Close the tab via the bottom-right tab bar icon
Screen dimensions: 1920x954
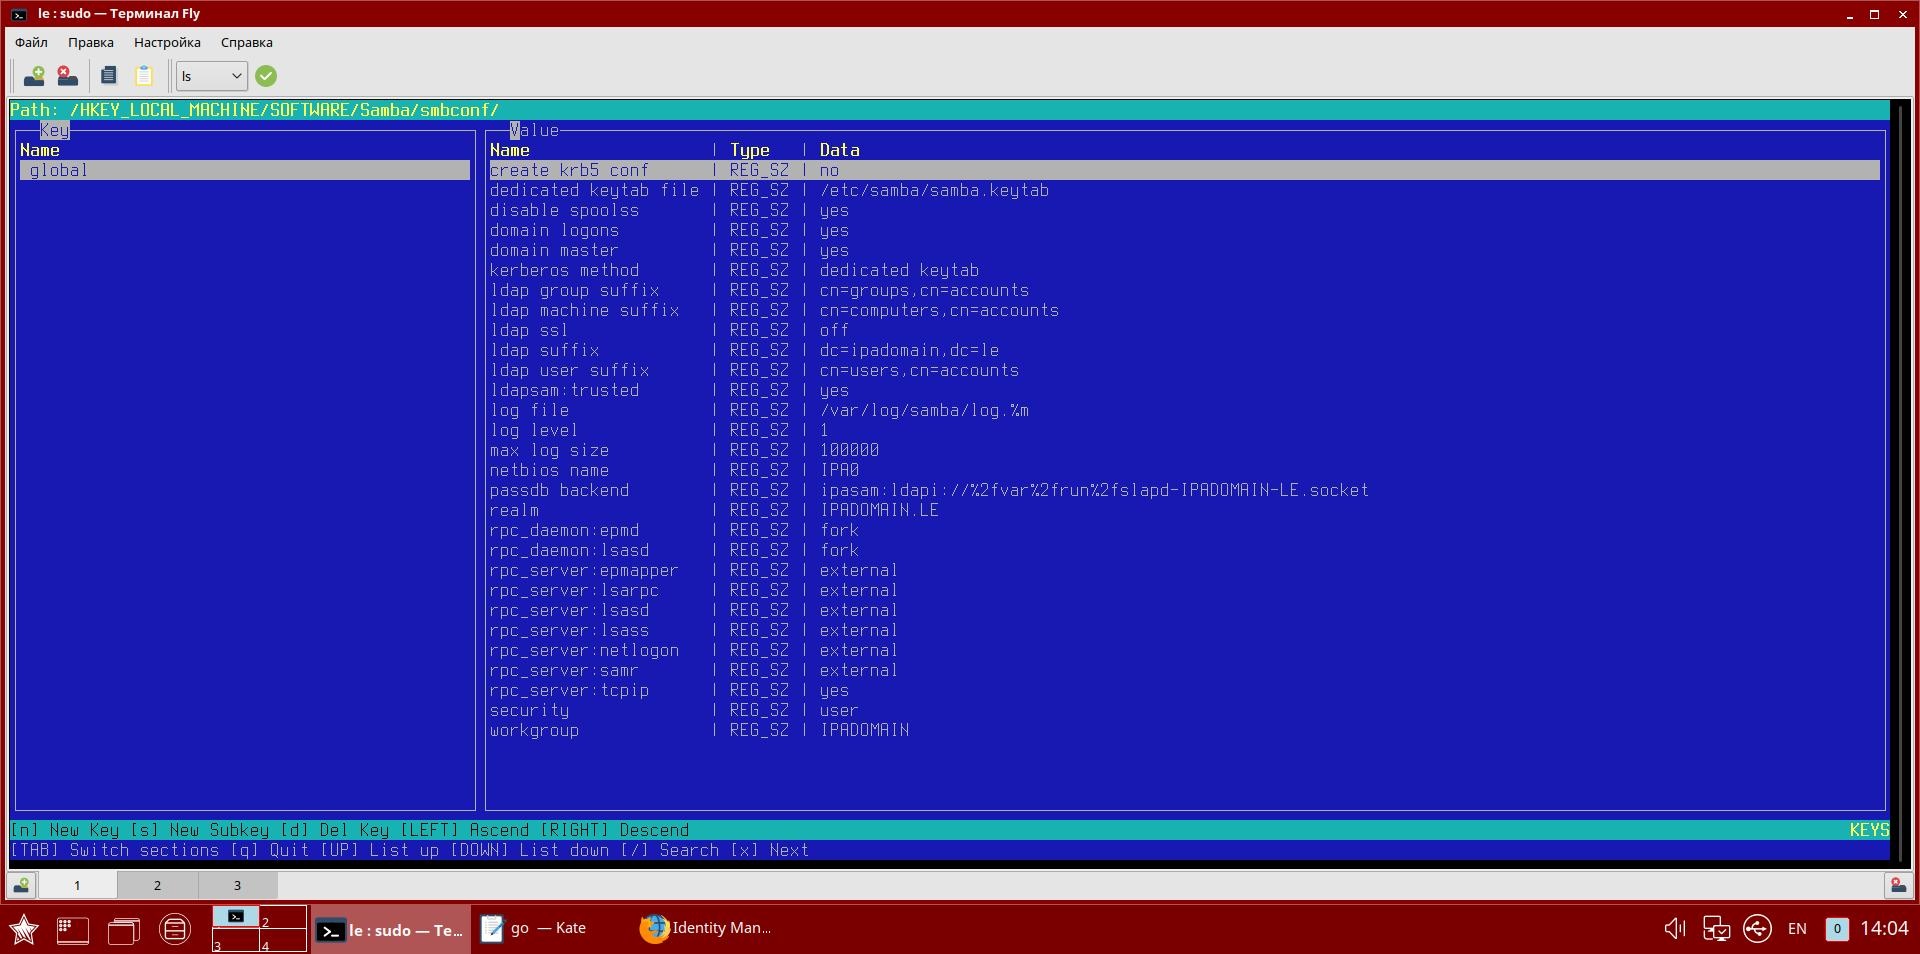[1897, 885]
